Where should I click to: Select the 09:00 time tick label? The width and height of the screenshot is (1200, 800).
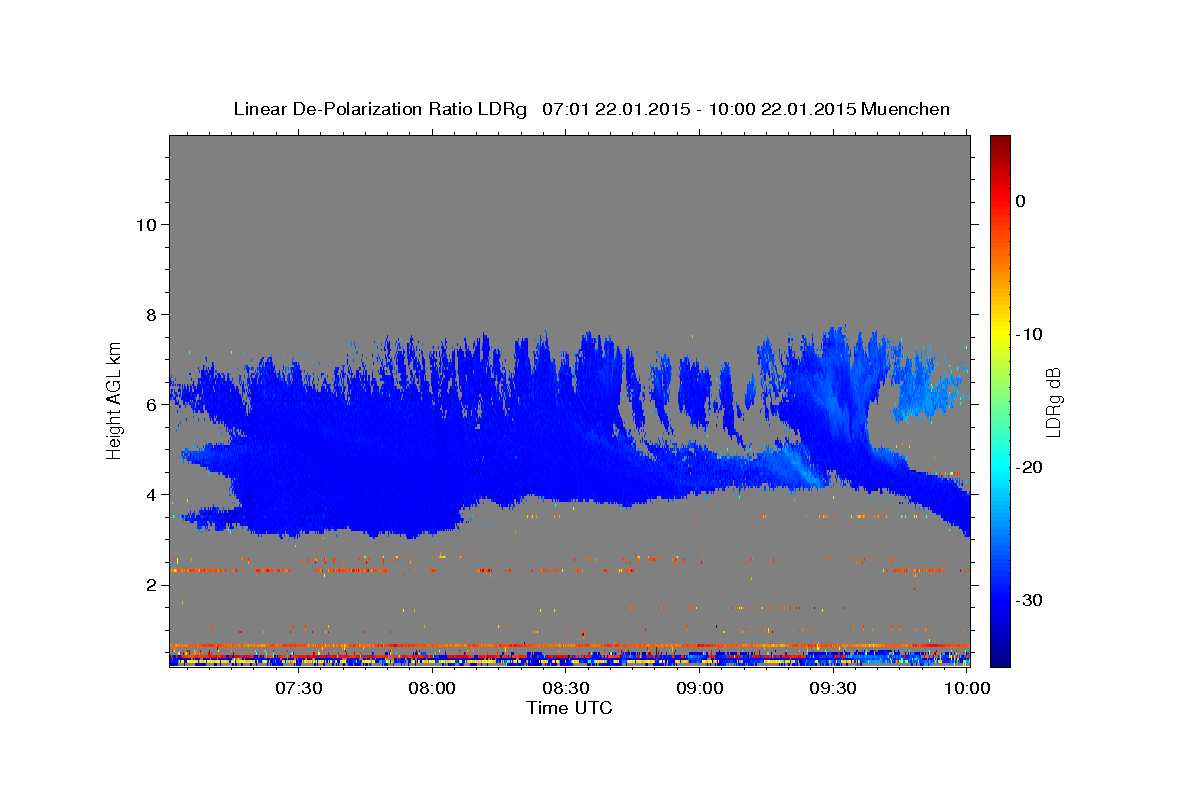click(700, 689)
